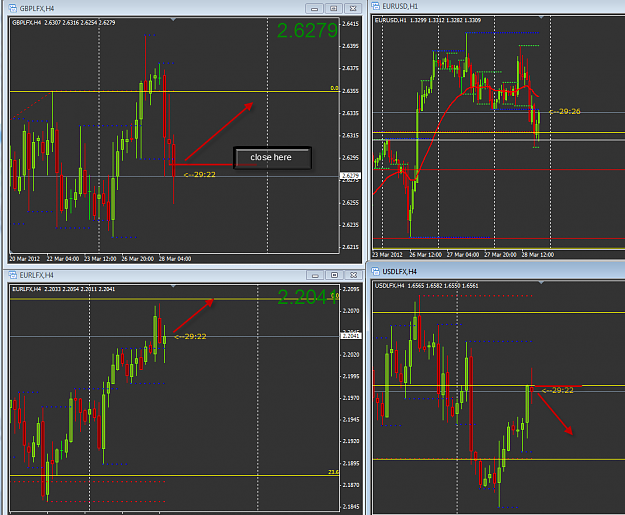625x515 pixels.
Task: Click the '23.6' Fibonacci level label in EURLFX chart
Action: pos(333,472)
